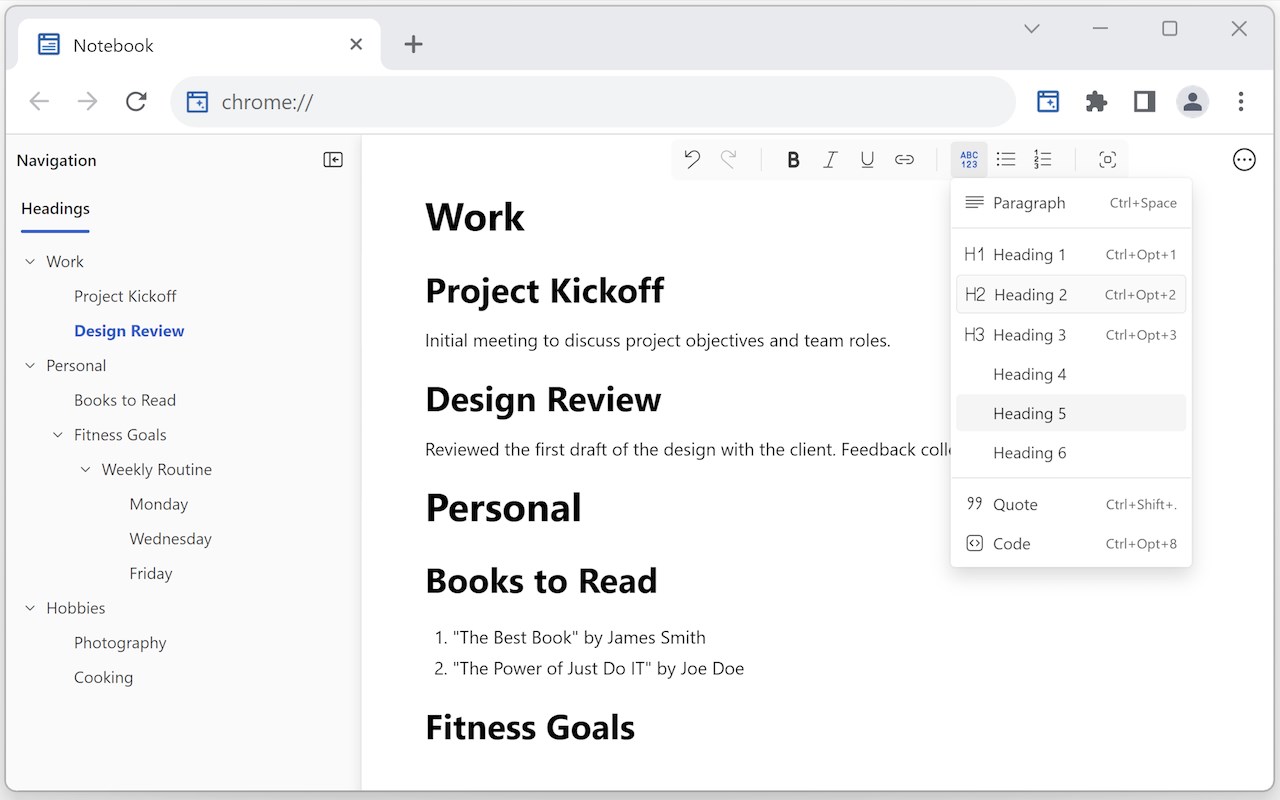
Task: Toggle italic formatting
Action: point(830,160)
